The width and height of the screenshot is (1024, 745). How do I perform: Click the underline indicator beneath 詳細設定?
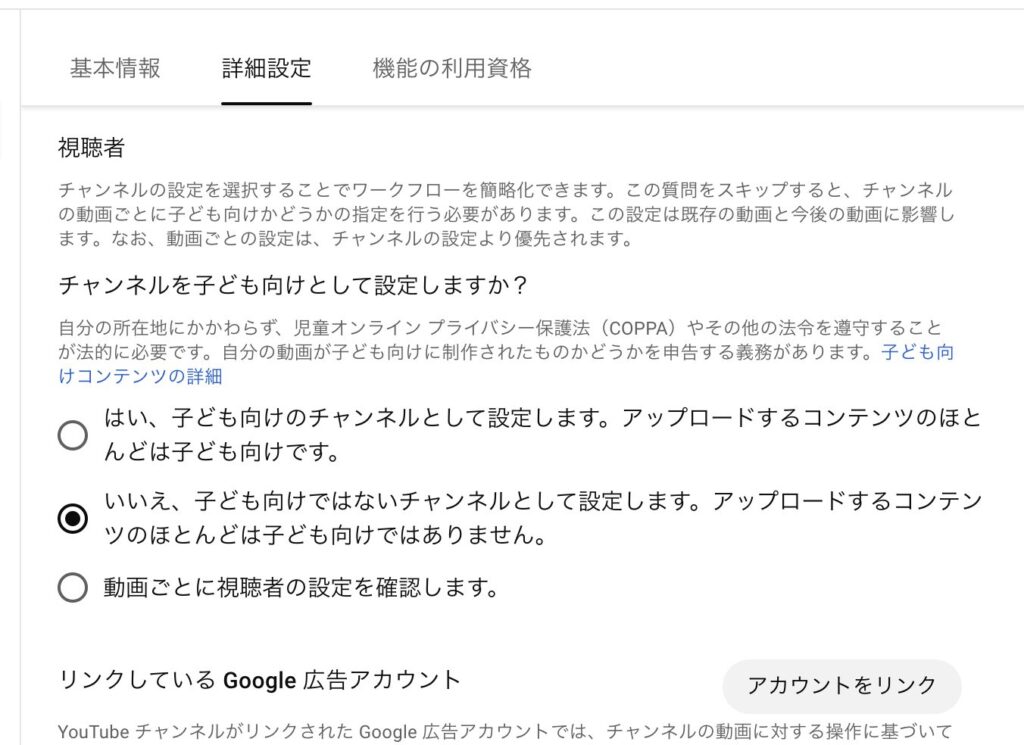coord(267,102)
